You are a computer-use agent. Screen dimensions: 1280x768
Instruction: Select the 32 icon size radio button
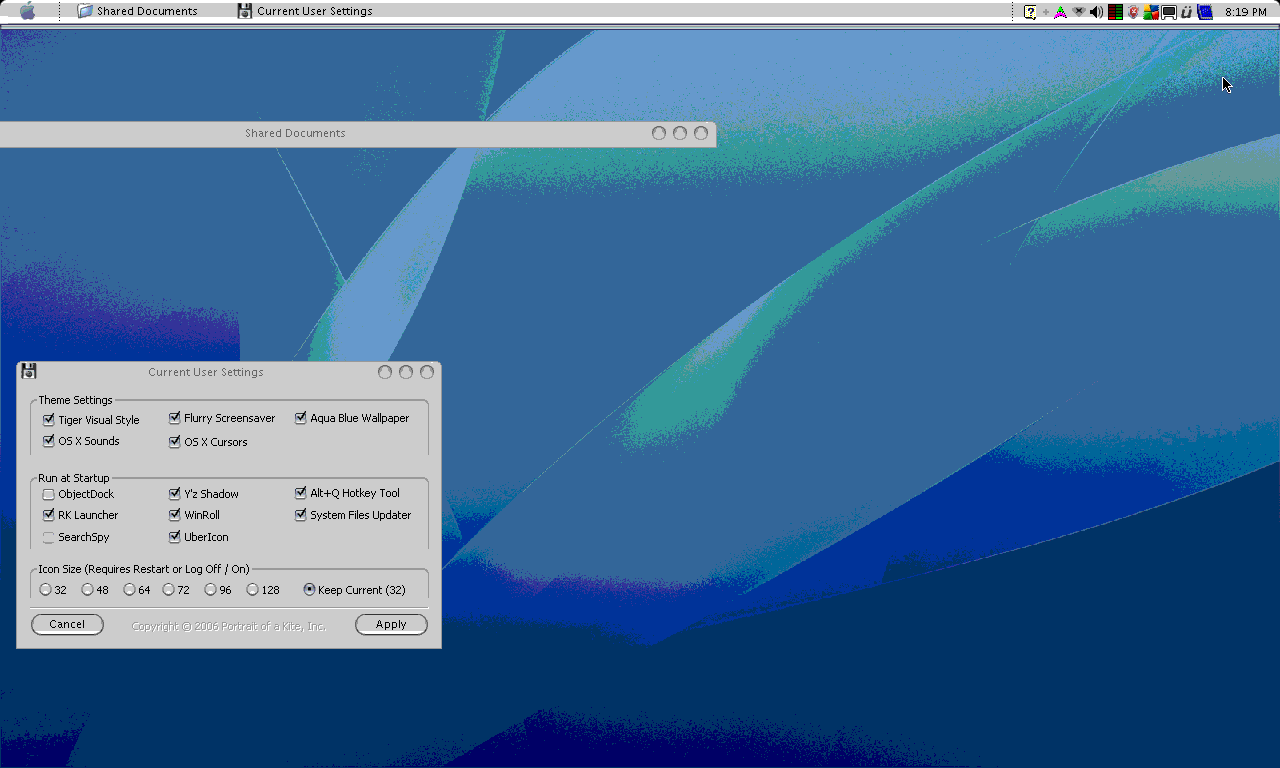coord(46,590)
